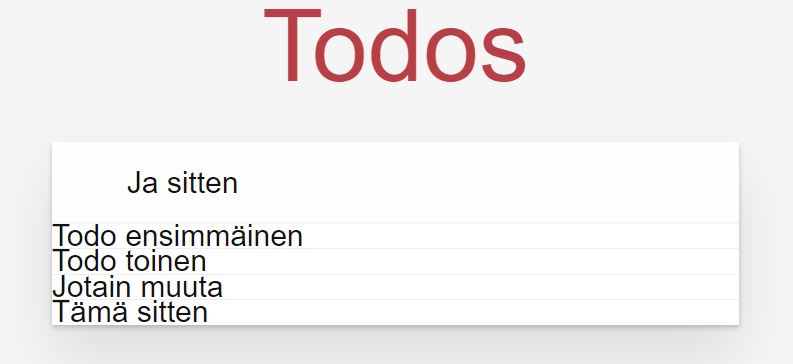Image resolution: width=793 pixels, height=364 pixels.
Task: Select the 'Tämä sitten' list item
Action: pos(395,312)
